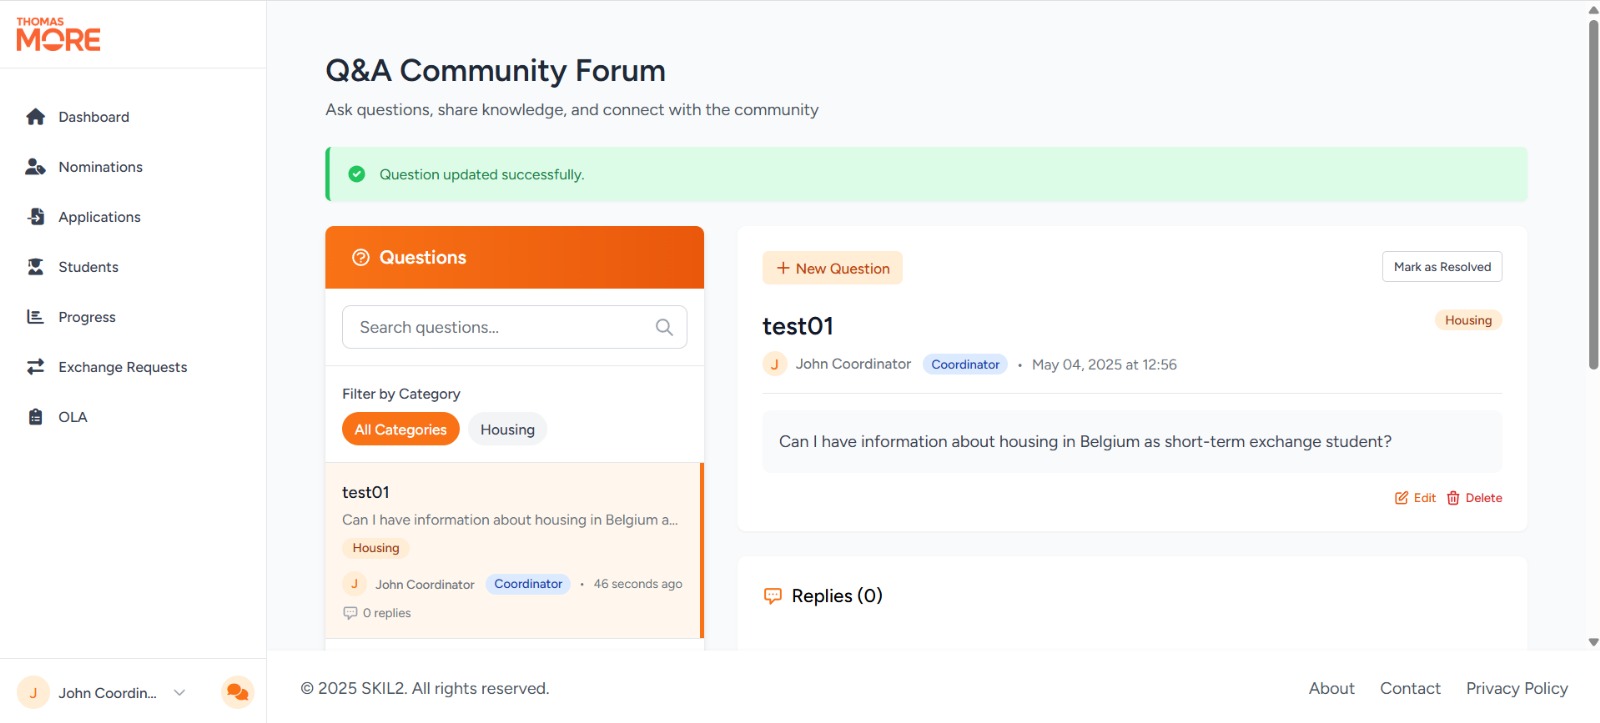Click the OLA clipboard icon
This screenshot has height=723, width=1600.
click(x=36, y=417)
